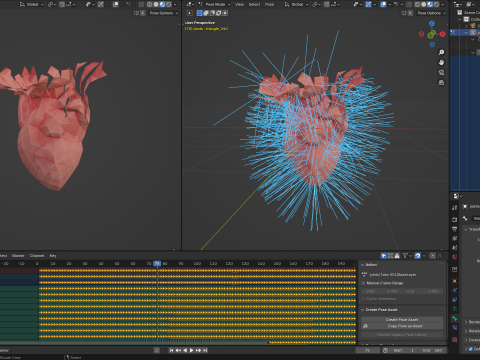Screen dimensions: 480x360
Task: Click Play animation button
Action: 192,350
